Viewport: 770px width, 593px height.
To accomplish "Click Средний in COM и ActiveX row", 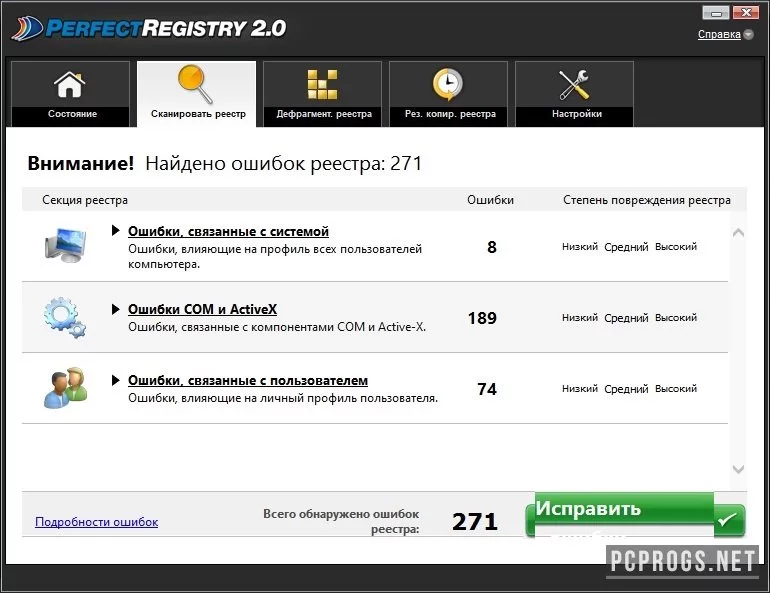I will click(x=626, y=318).
